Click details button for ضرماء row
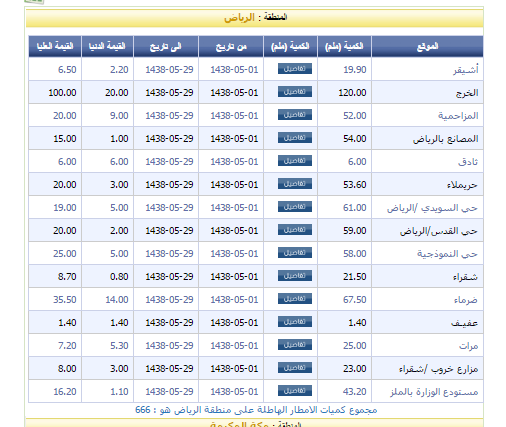The image size is (506, 427). tap(295, 299)
